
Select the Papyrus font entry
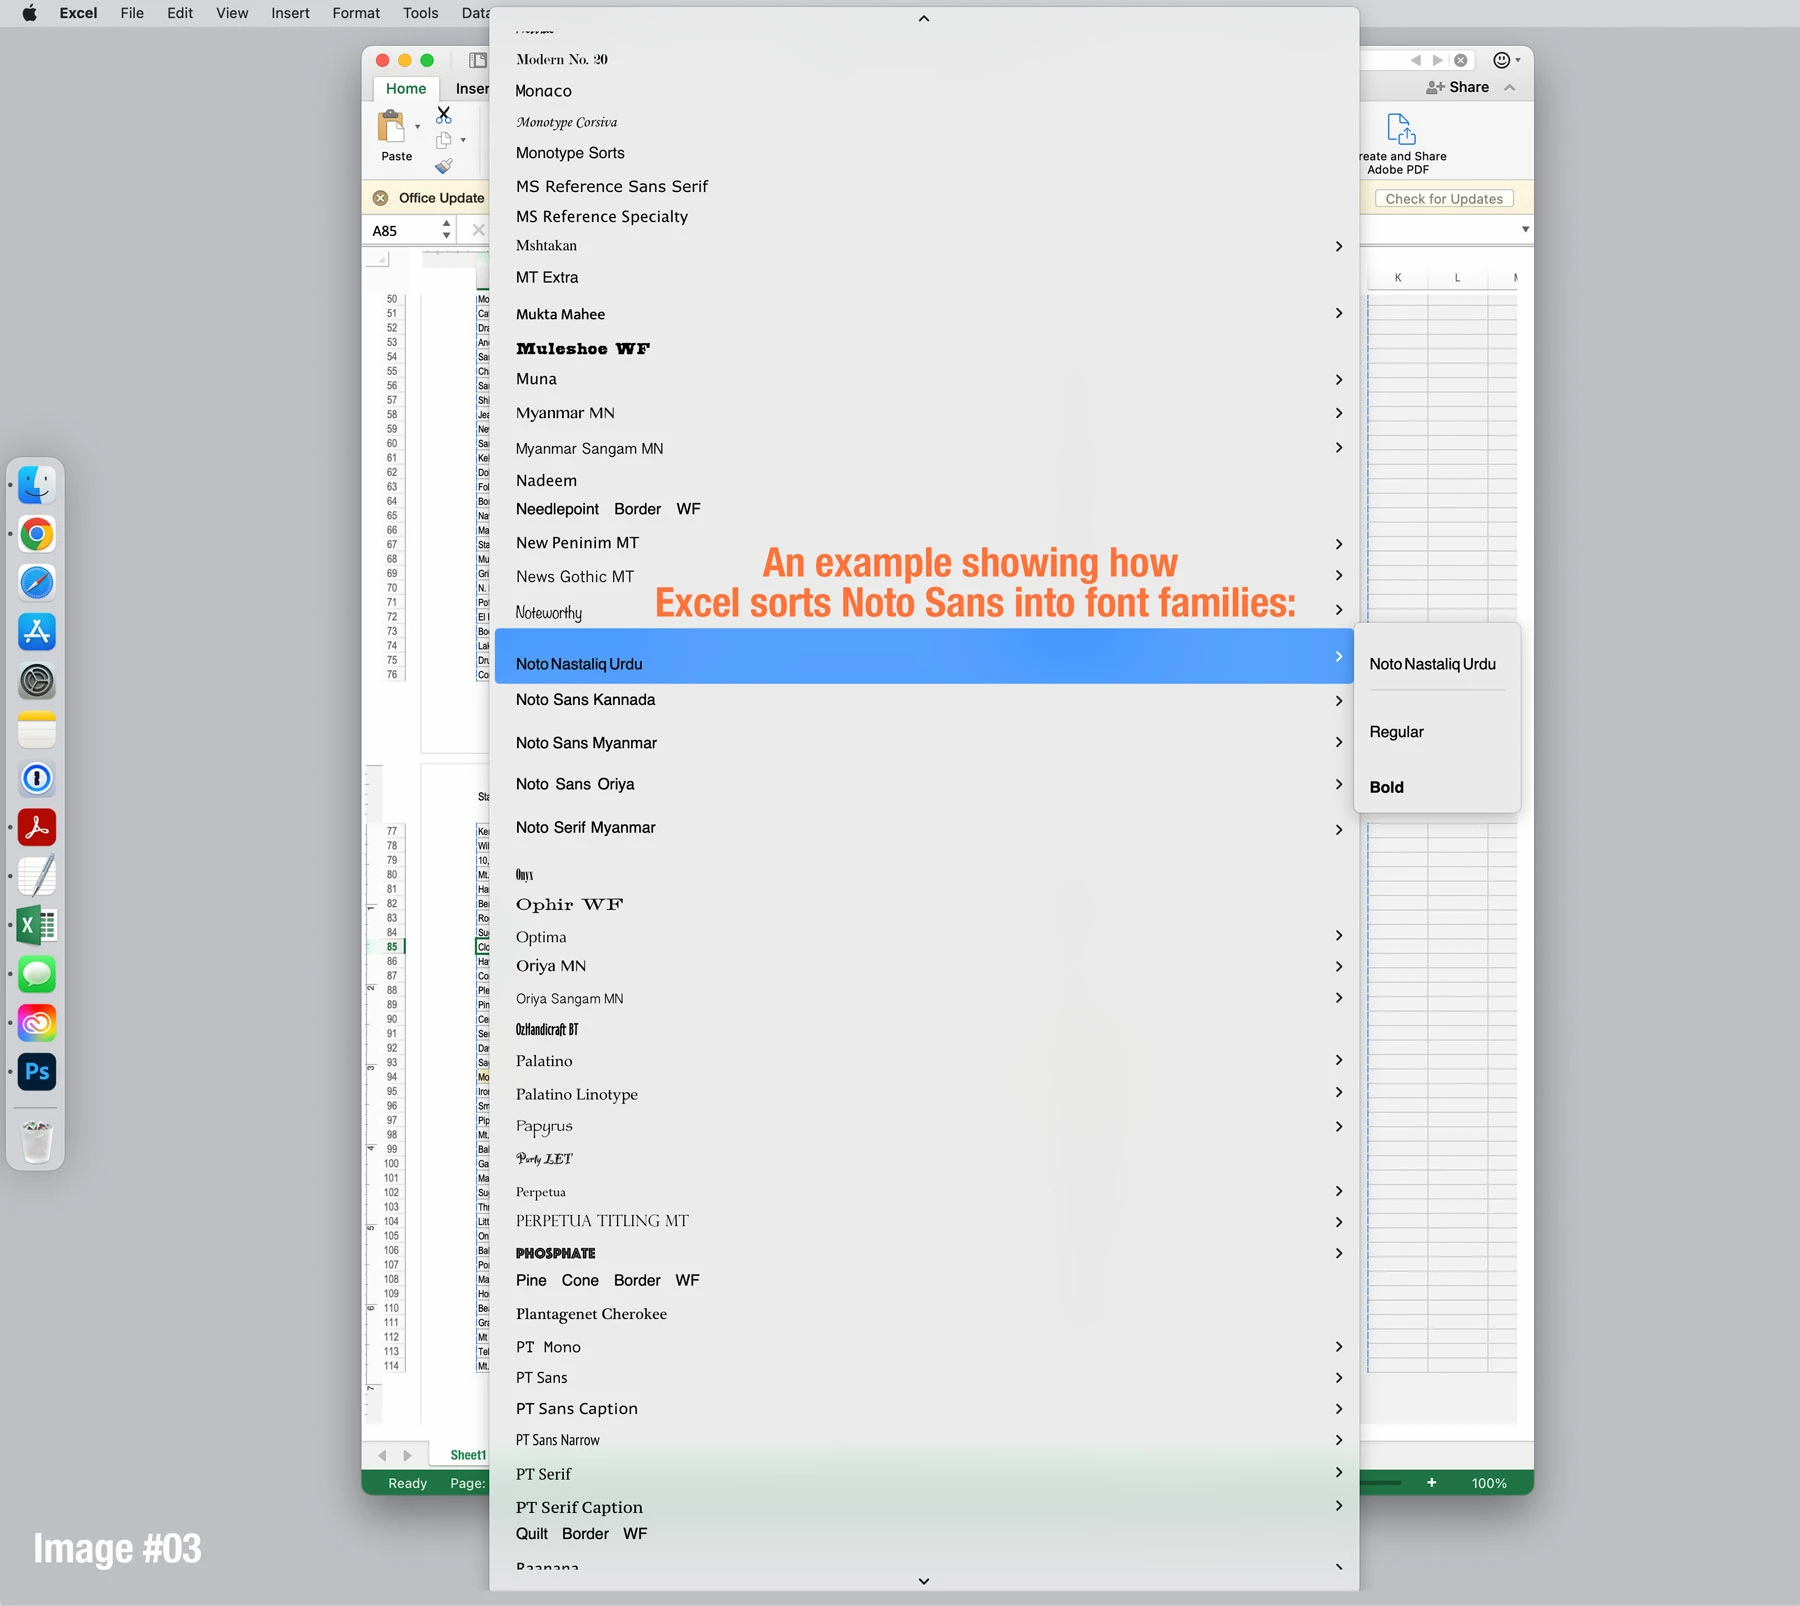coord(924,1126)
